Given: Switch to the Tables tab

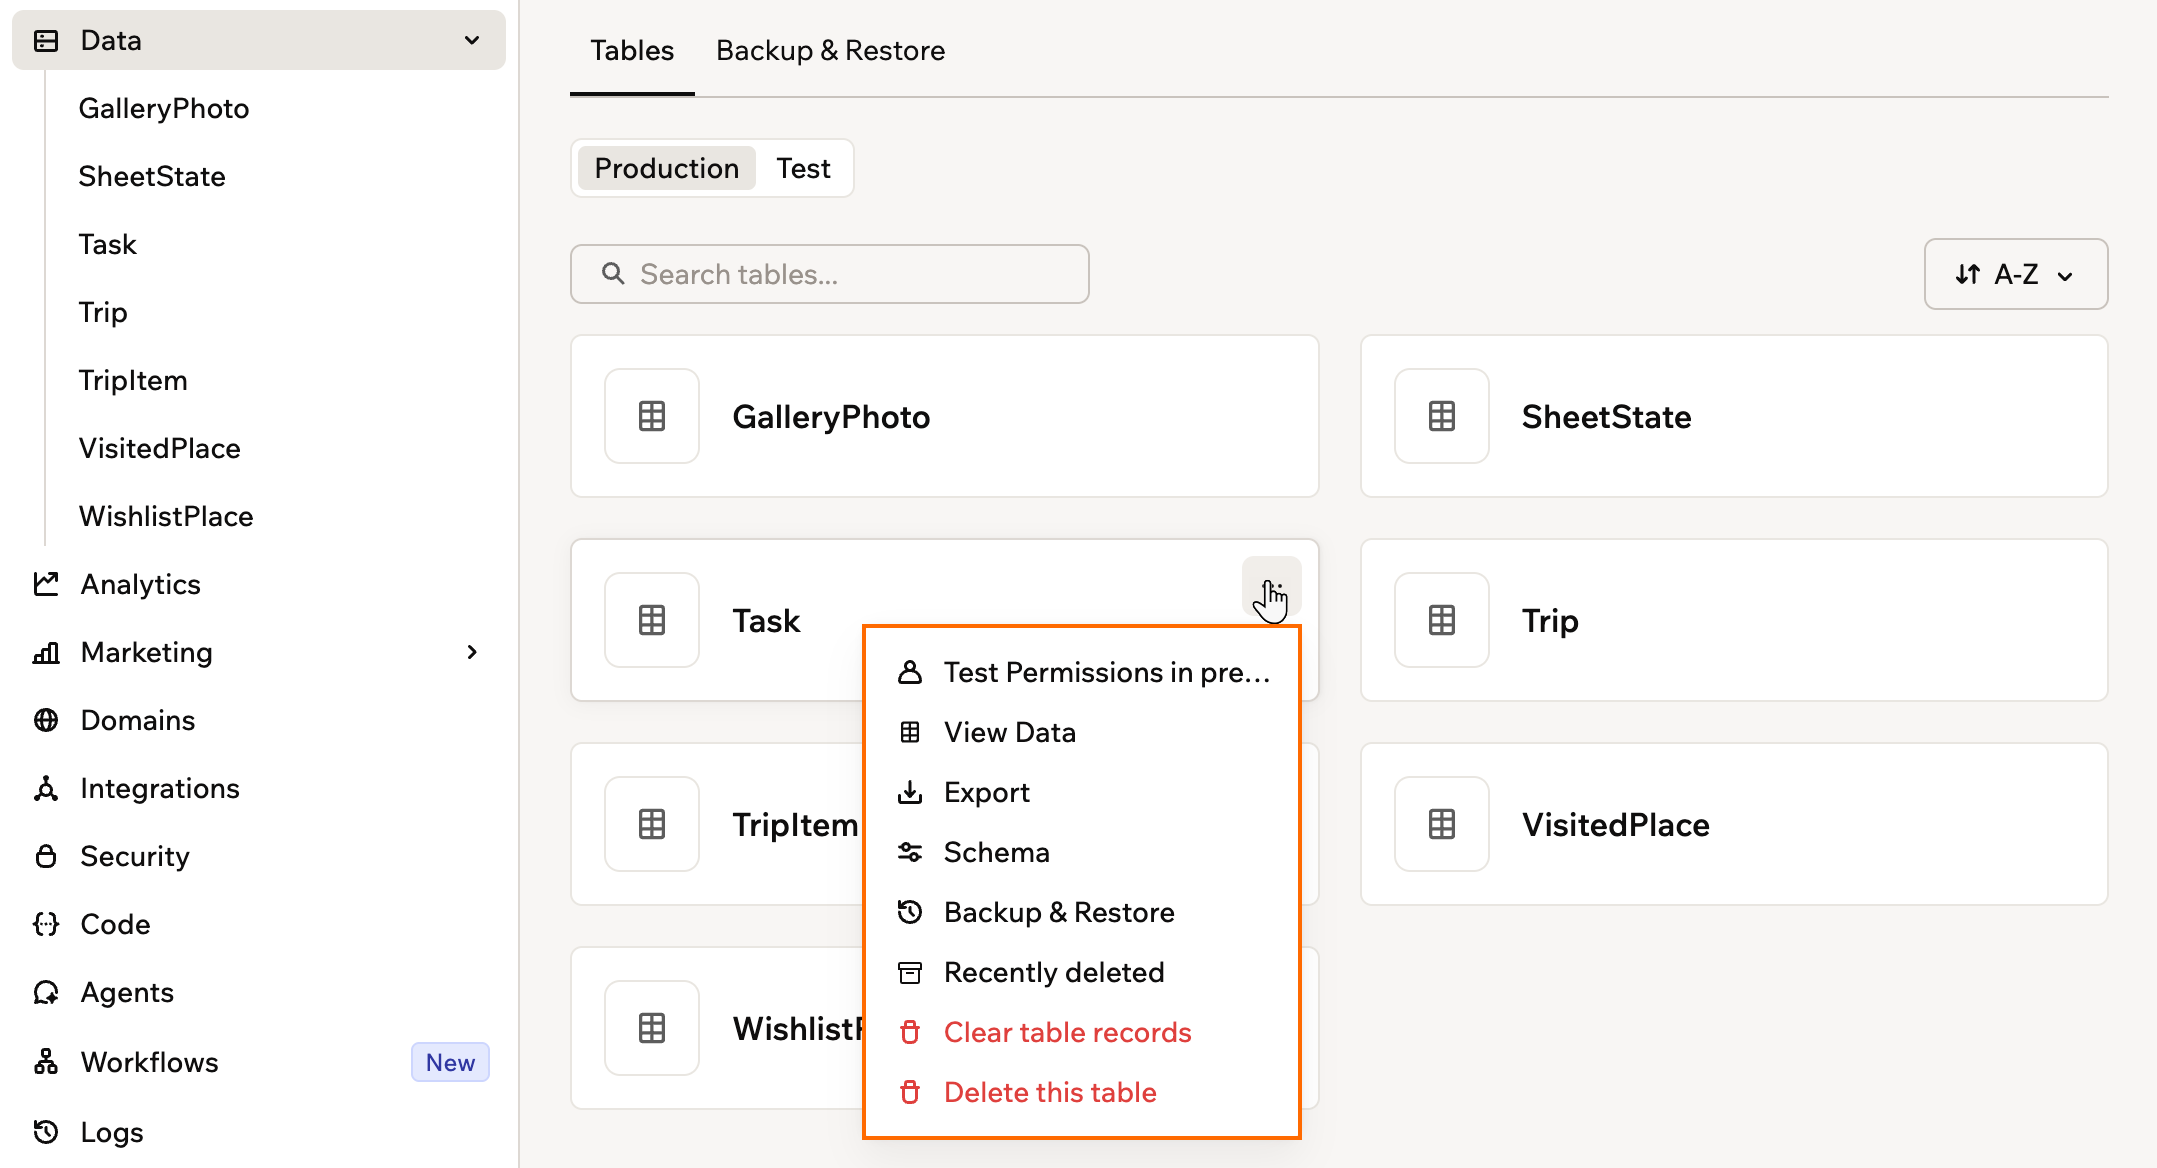Looking at the screenshot, I should tap(632, 50).
